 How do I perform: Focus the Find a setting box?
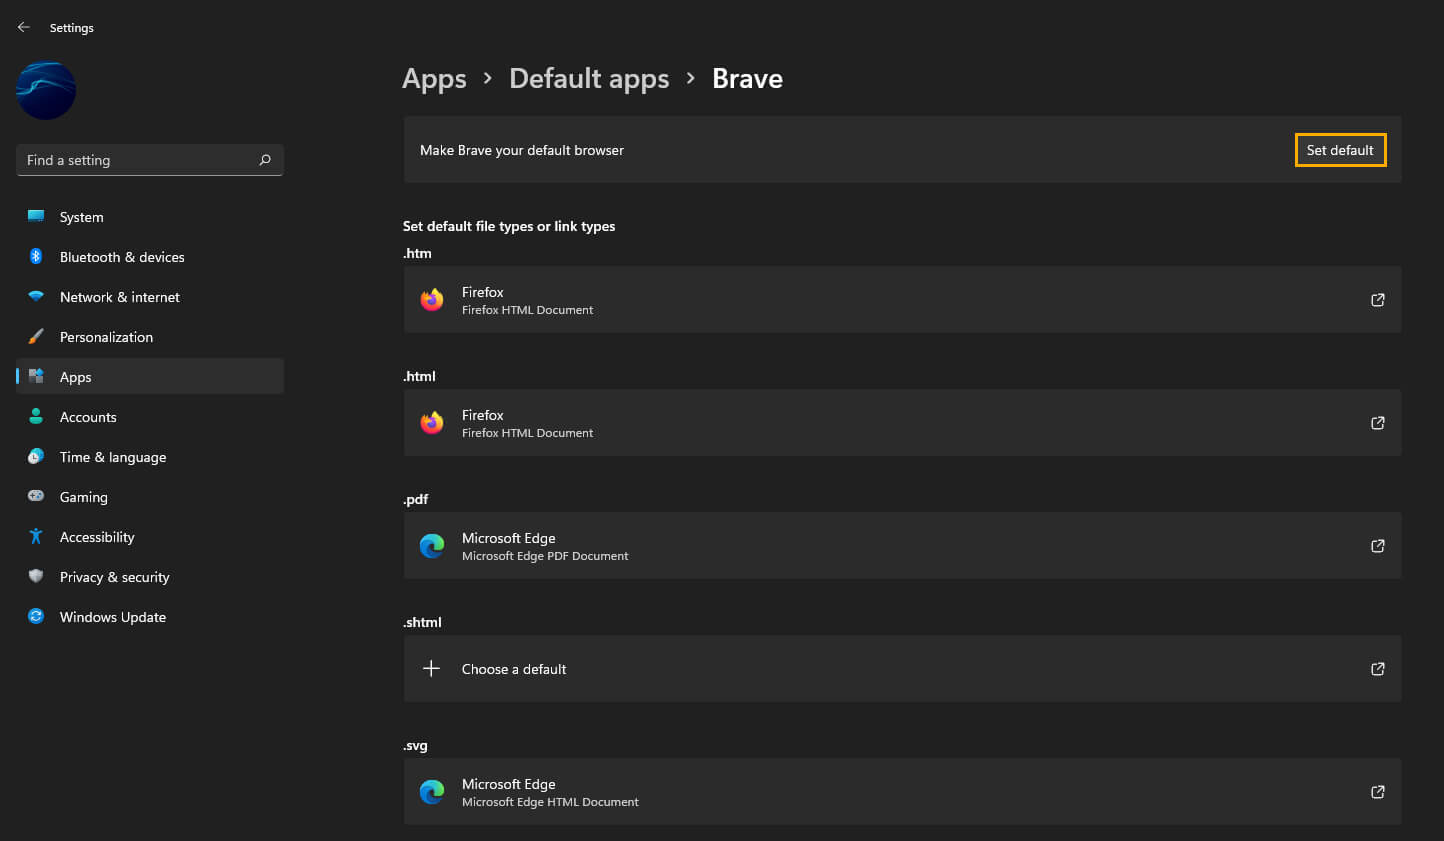150,160
